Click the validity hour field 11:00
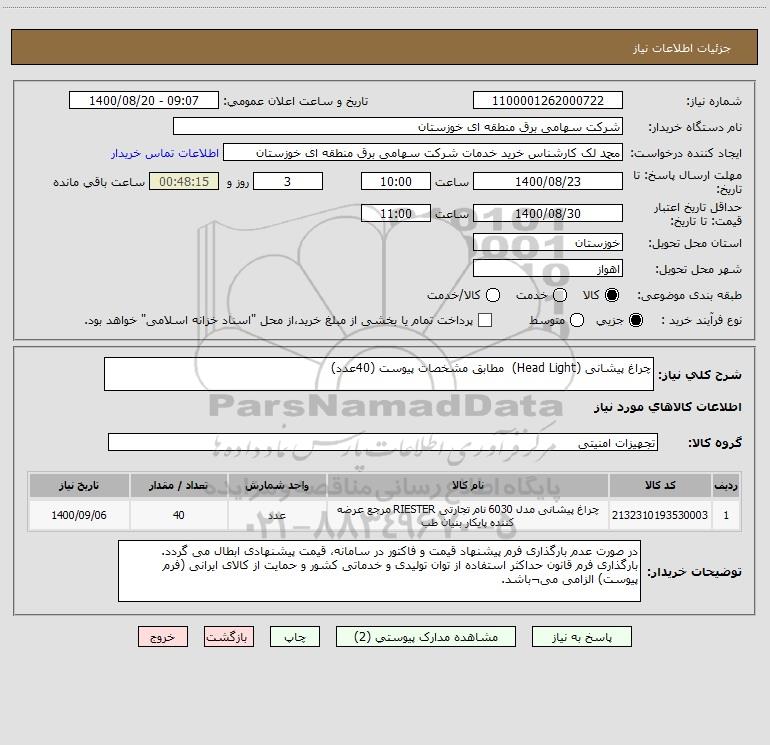The height and width of the screenshot is (745, 770). [396, 213]
